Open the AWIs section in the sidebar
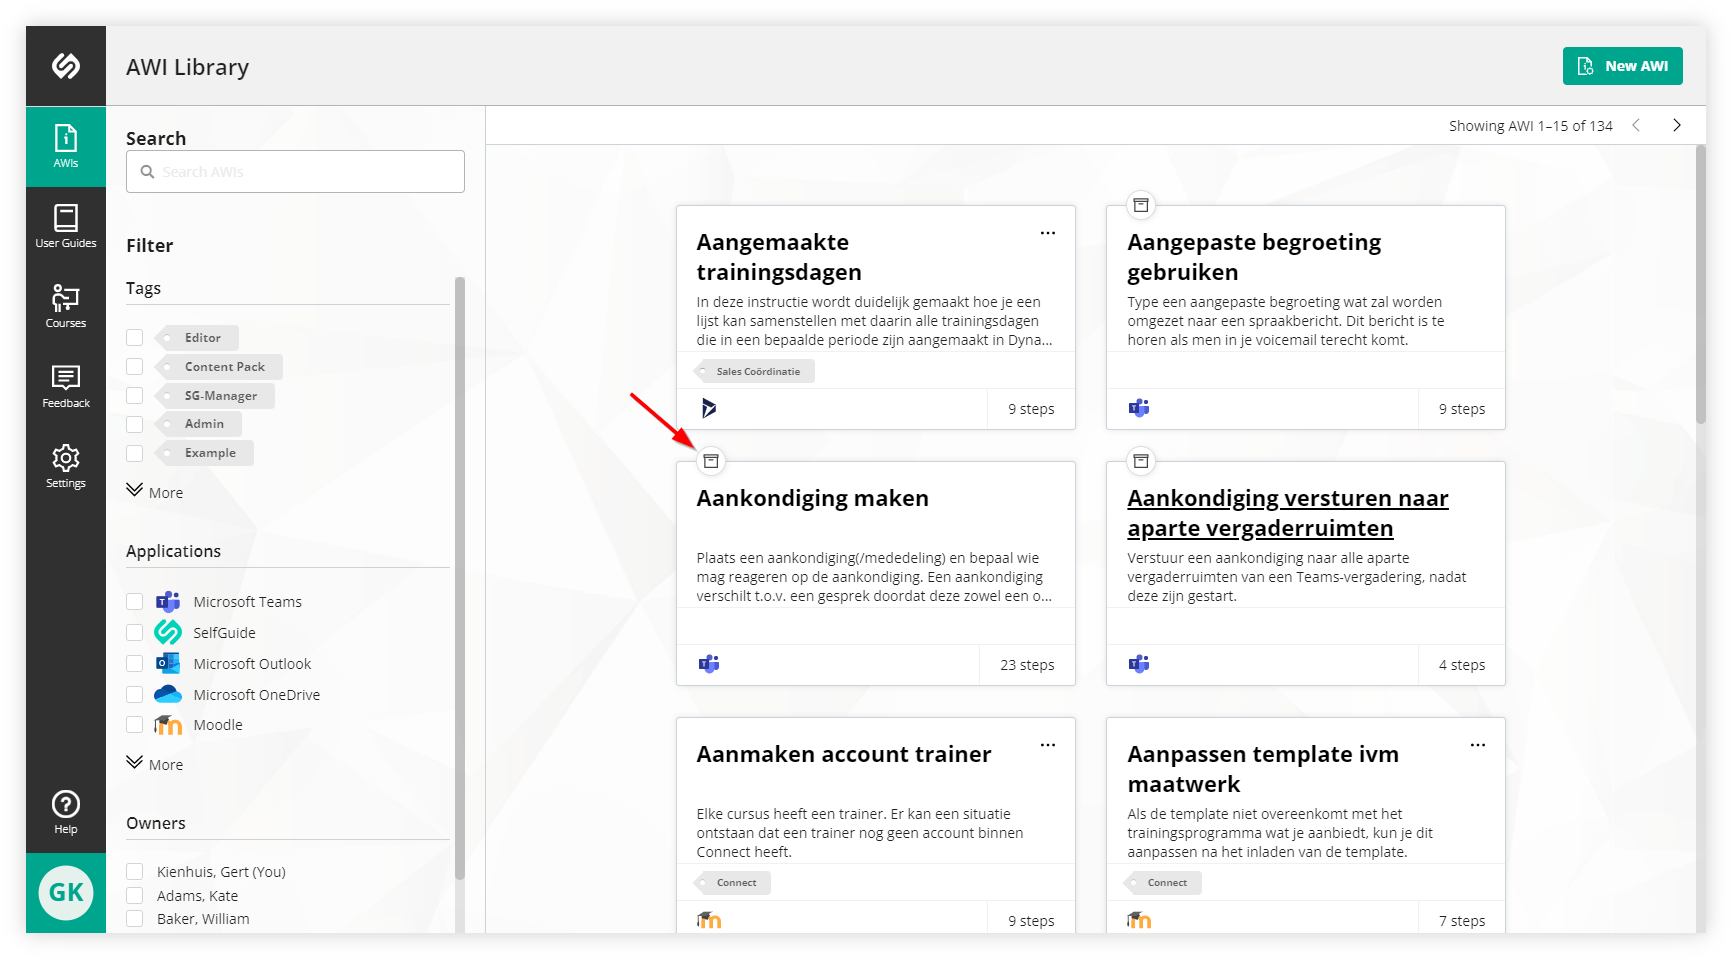This screenshot has height=959, width=1732. [x=65, y=146]
